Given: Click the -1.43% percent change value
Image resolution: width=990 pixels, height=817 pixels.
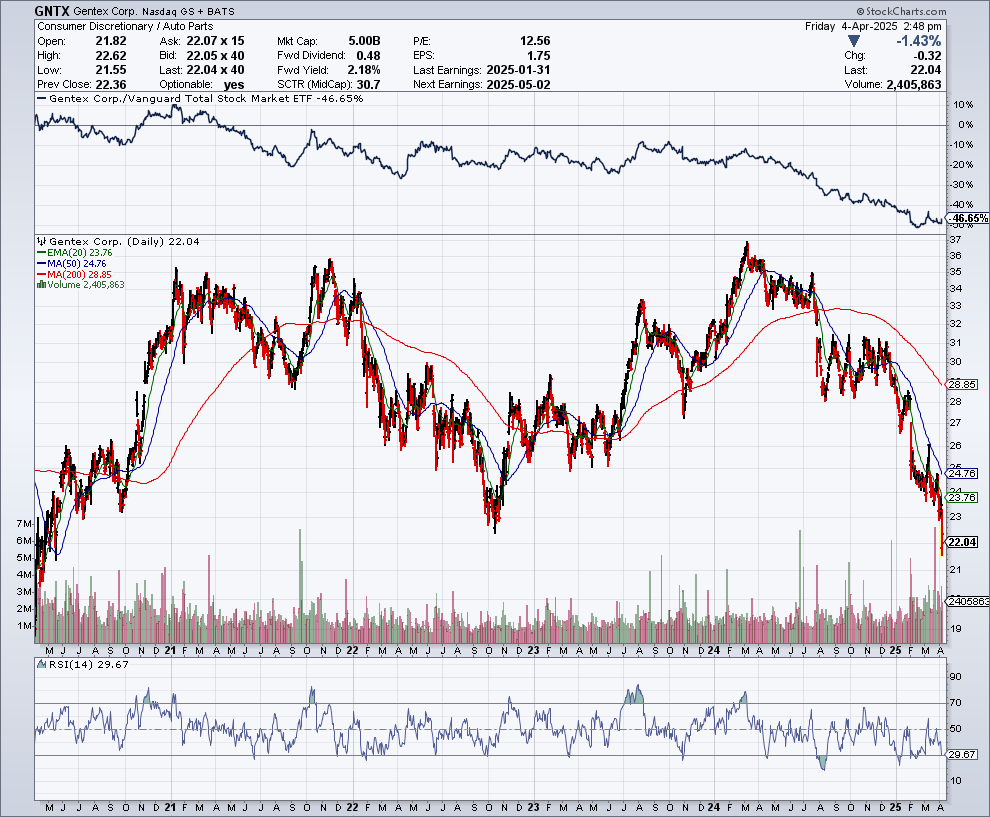Looking at the screenshot, I should pyautogui.click(x=919, y=41).
